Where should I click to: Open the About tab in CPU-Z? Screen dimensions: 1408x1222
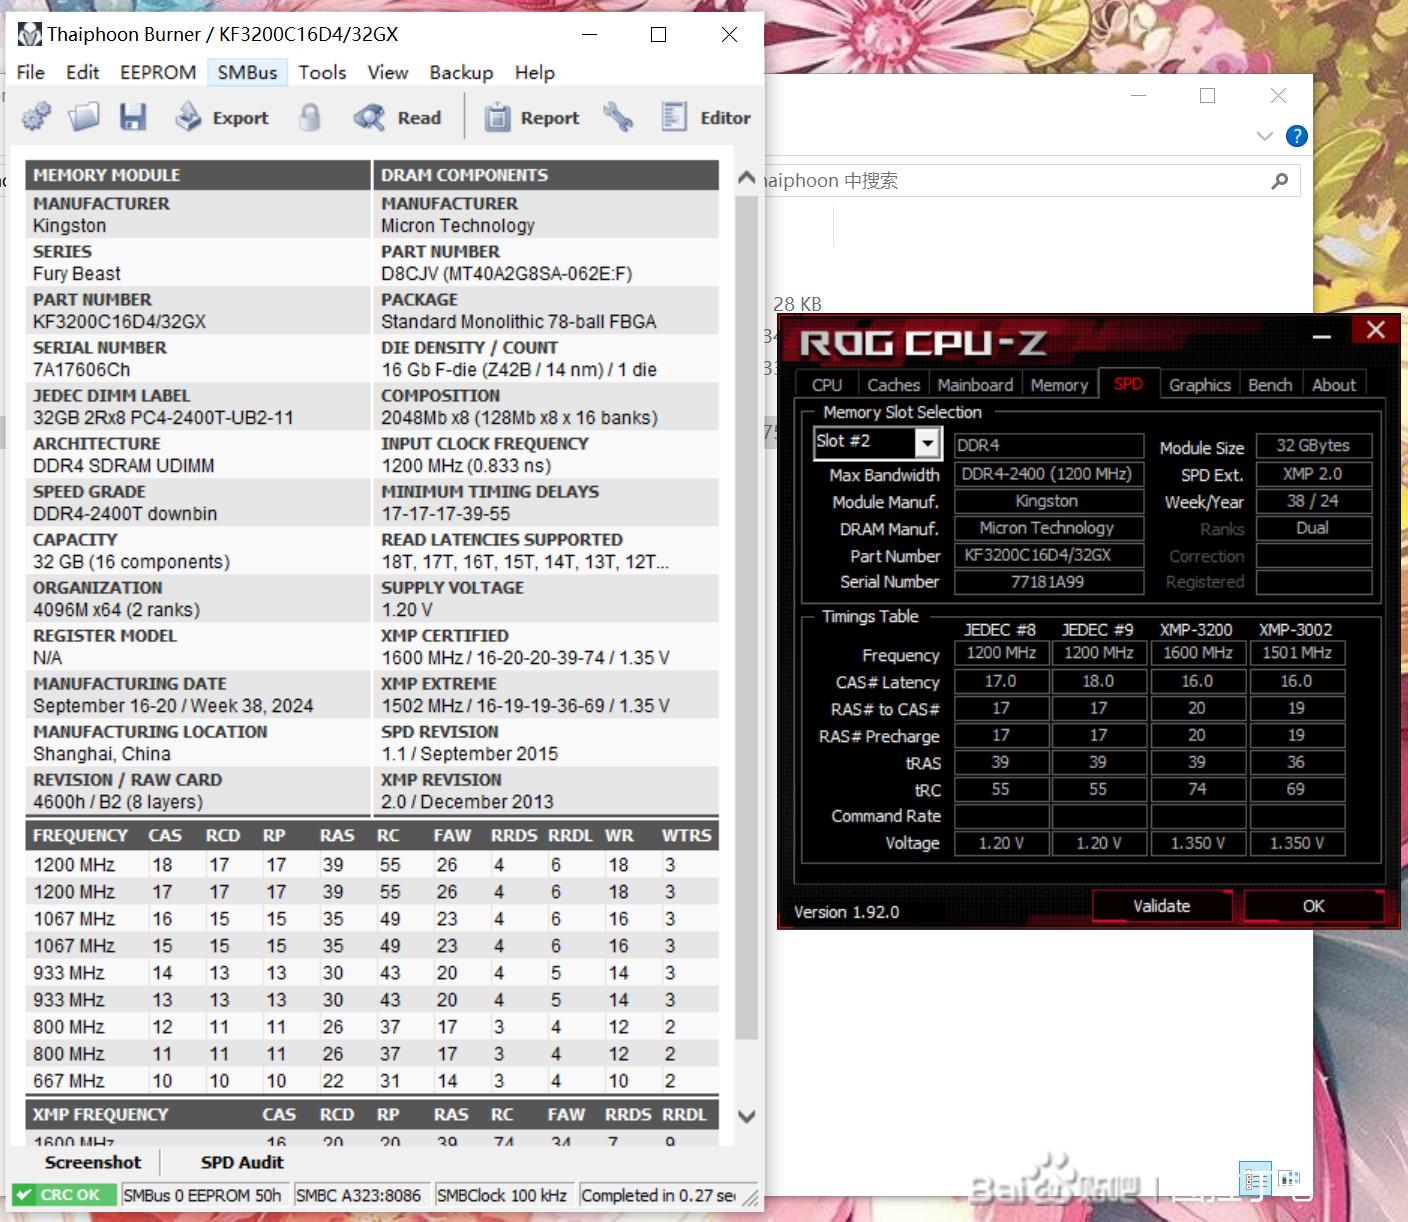(x=1334, y=385)
